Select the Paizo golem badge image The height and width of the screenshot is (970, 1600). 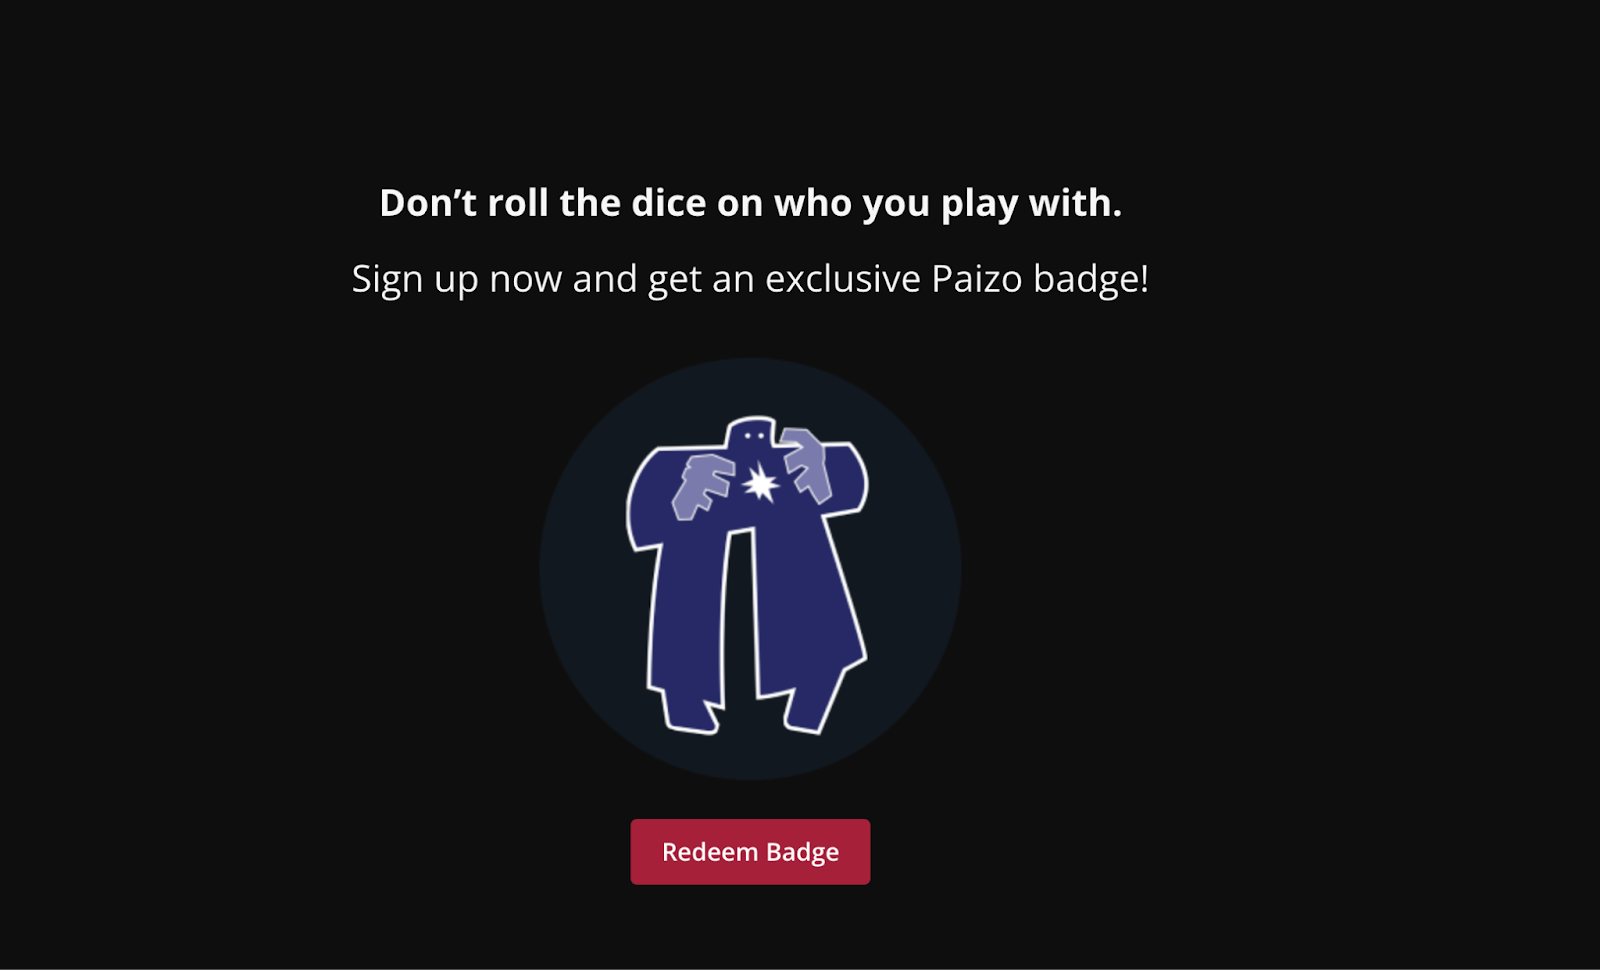pos(750,569)
